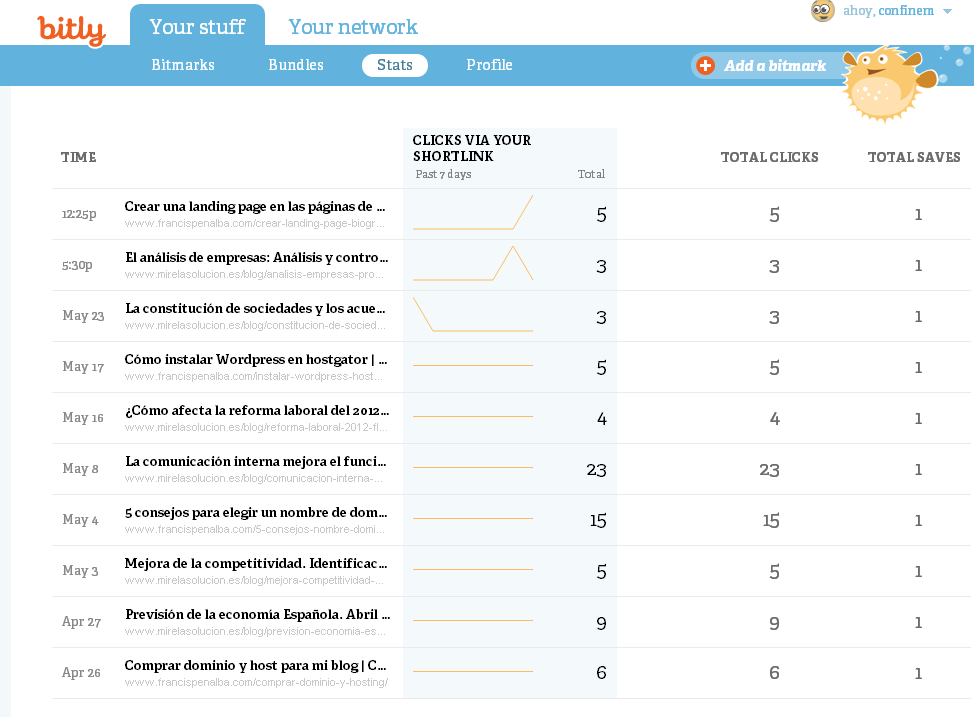Viewport: 974px width, 717px height.
Task: Click the sparkline chart for May 8
Action: tap(472, 469)
